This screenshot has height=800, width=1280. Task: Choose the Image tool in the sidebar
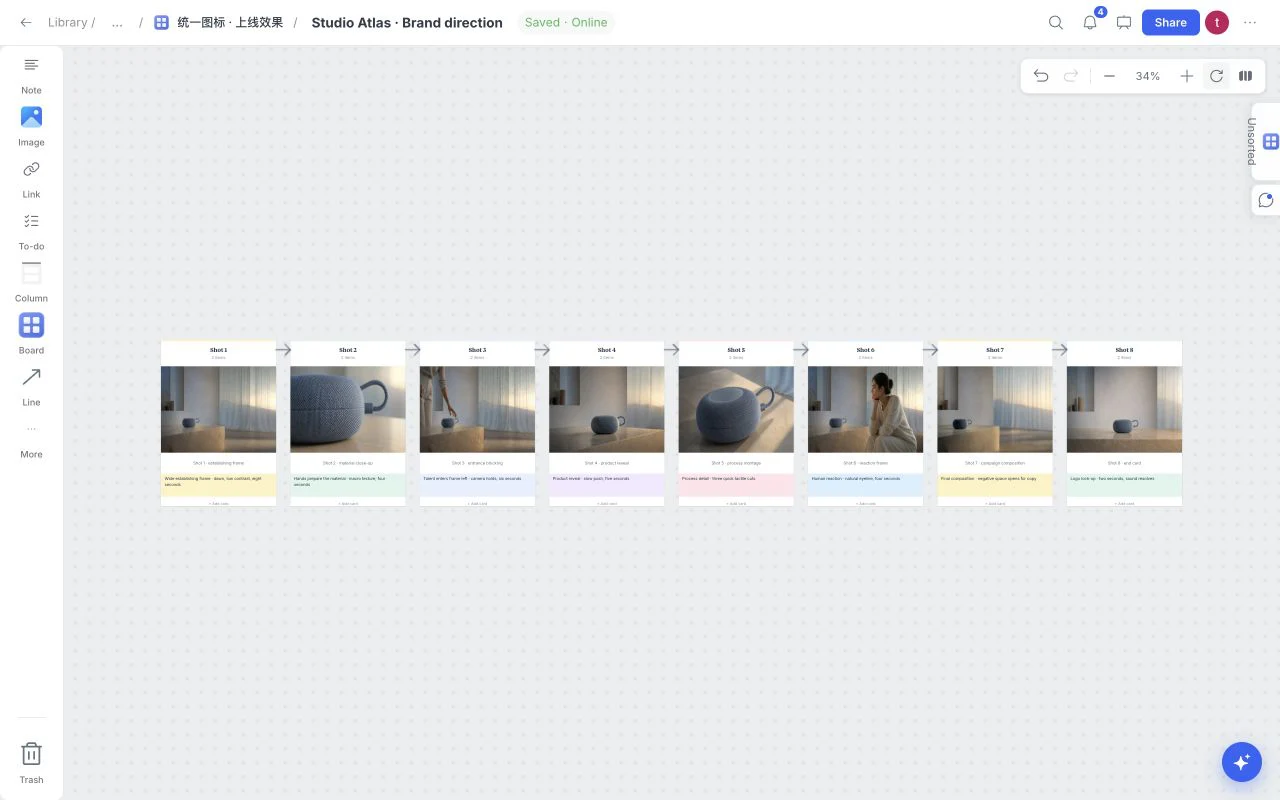pyautogui.click(x=31, y=127)
